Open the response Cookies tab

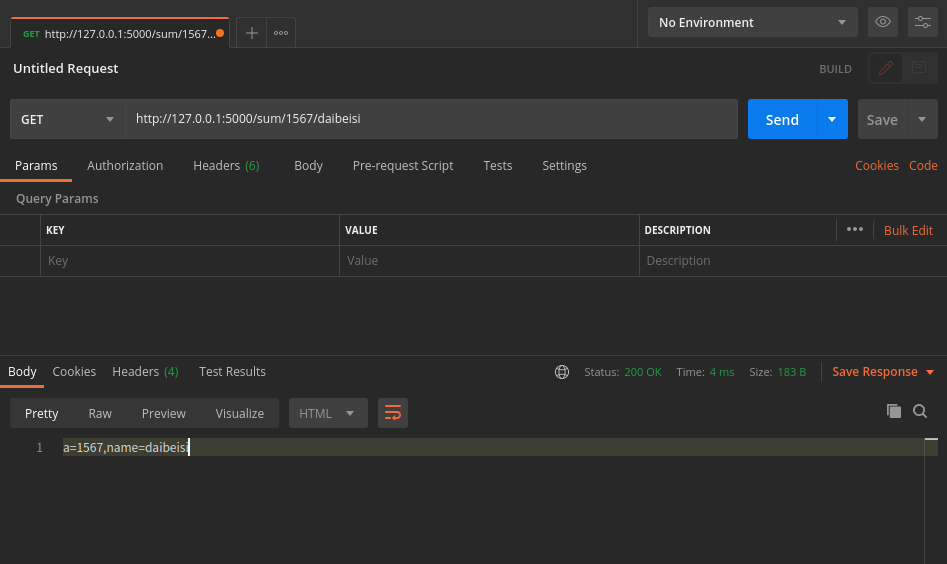[74, 371]
